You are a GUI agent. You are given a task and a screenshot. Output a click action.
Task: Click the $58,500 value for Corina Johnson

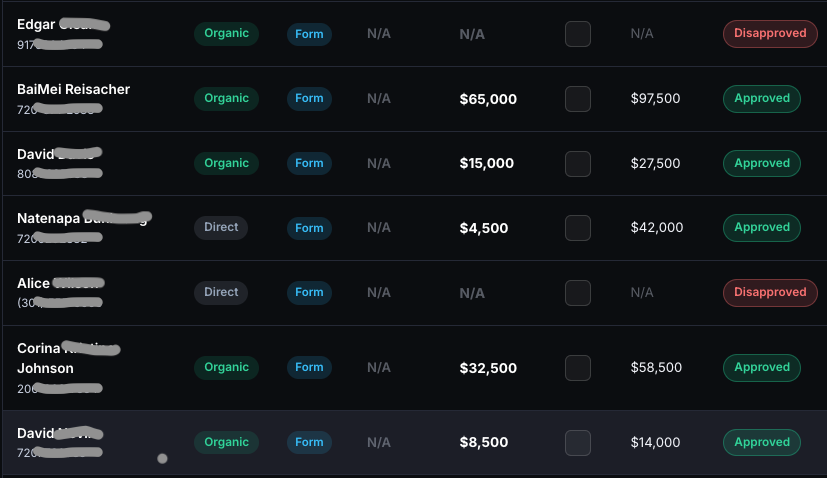[656, 368]
